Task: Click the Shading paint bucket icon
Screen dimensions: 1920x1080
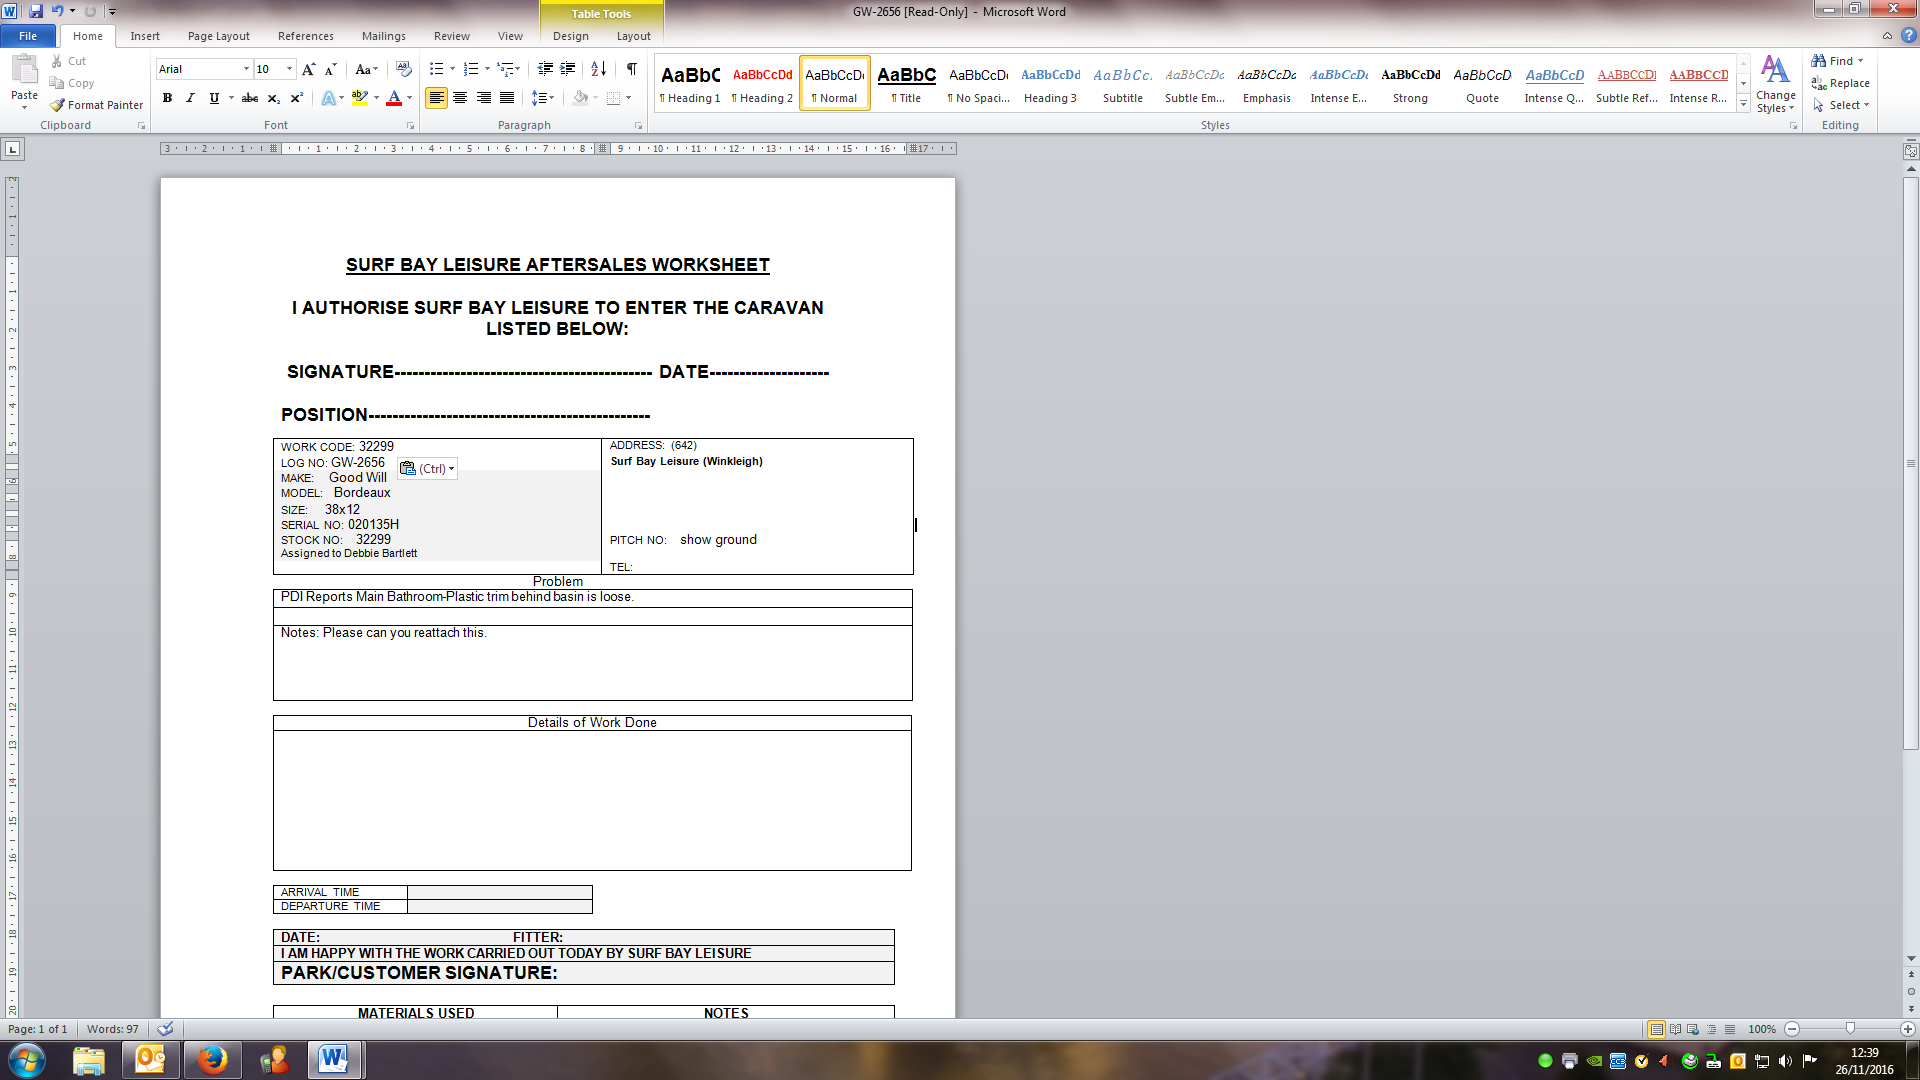Action: click(x=580, y=98)
